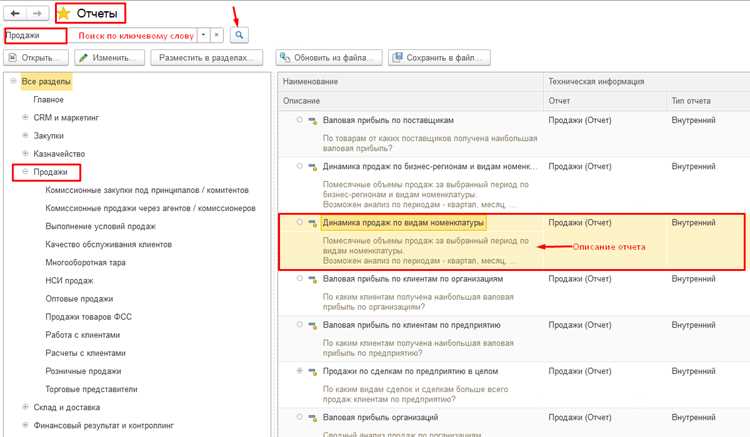Select radio circle for Продажи по сделкам по предприятию
750x437 pixels.
[x=299, y=371]
